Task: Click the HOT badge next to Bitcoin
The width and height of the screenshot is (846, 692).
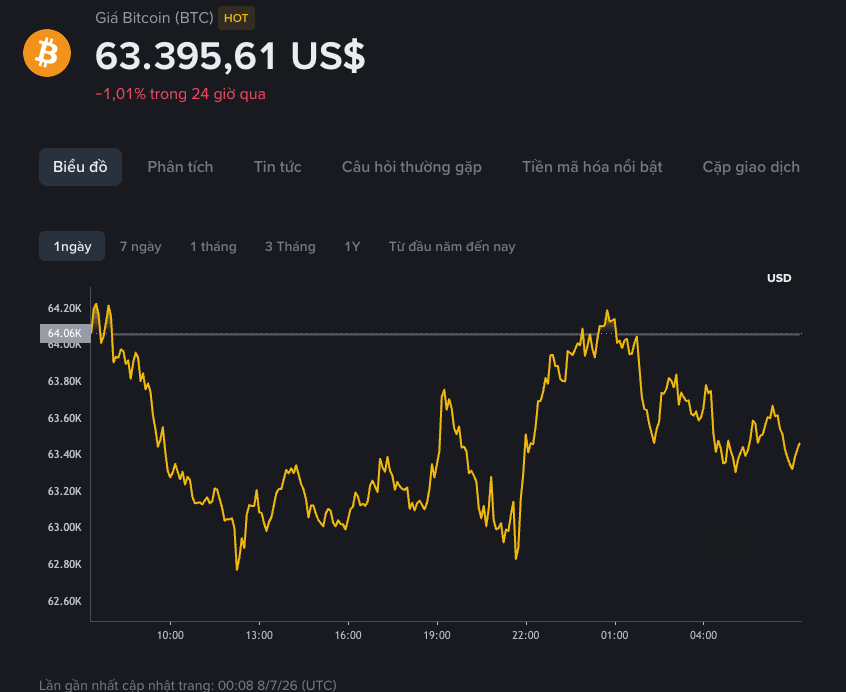Action: coord(236,18)
